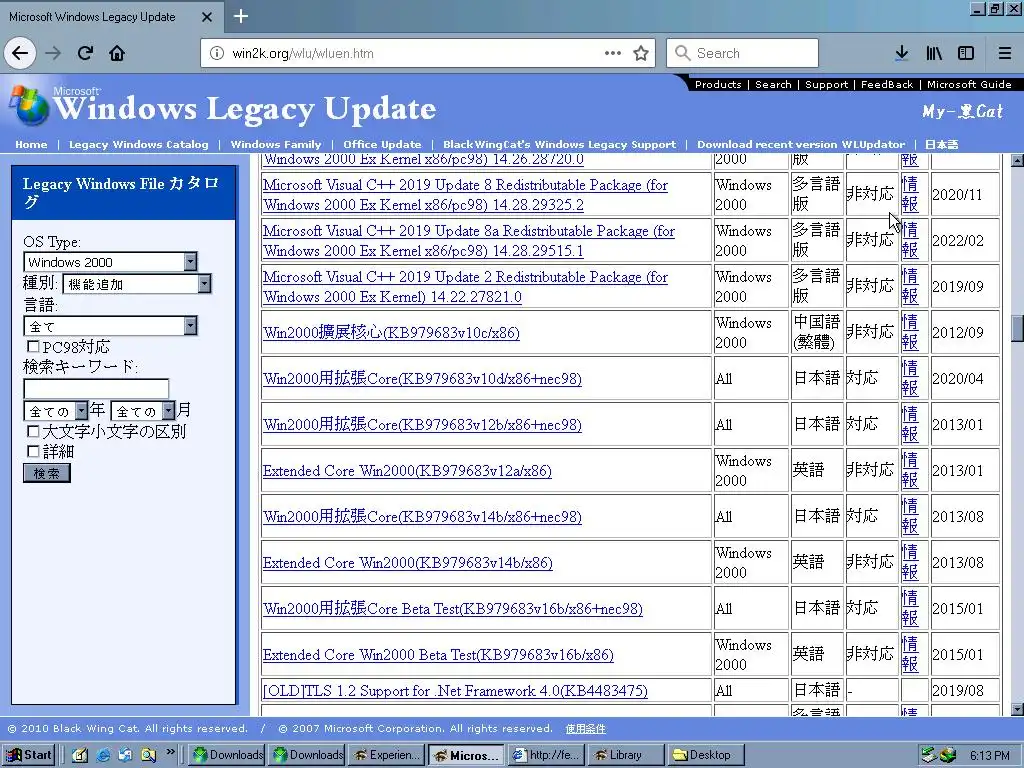The height and width of the screenshot is (768, 1024).
Task: Bookmark this page with the star icon
Action: [x=641, y=53]
